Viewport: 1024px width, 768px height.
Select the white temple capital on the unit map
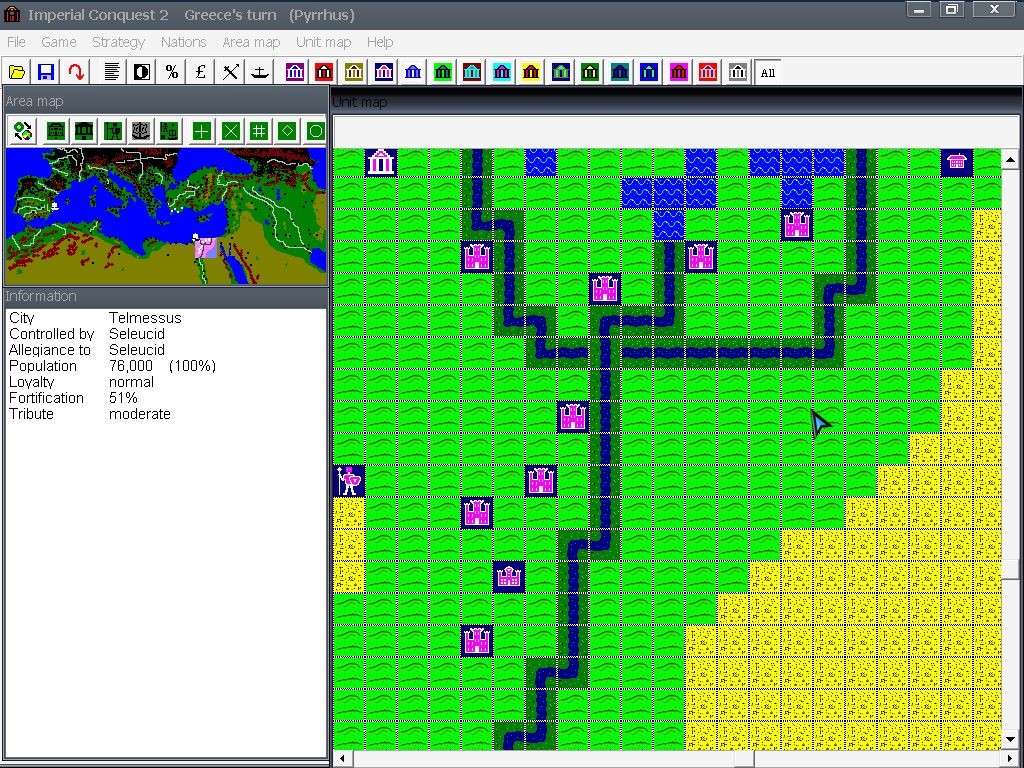[x=381, y=162]
